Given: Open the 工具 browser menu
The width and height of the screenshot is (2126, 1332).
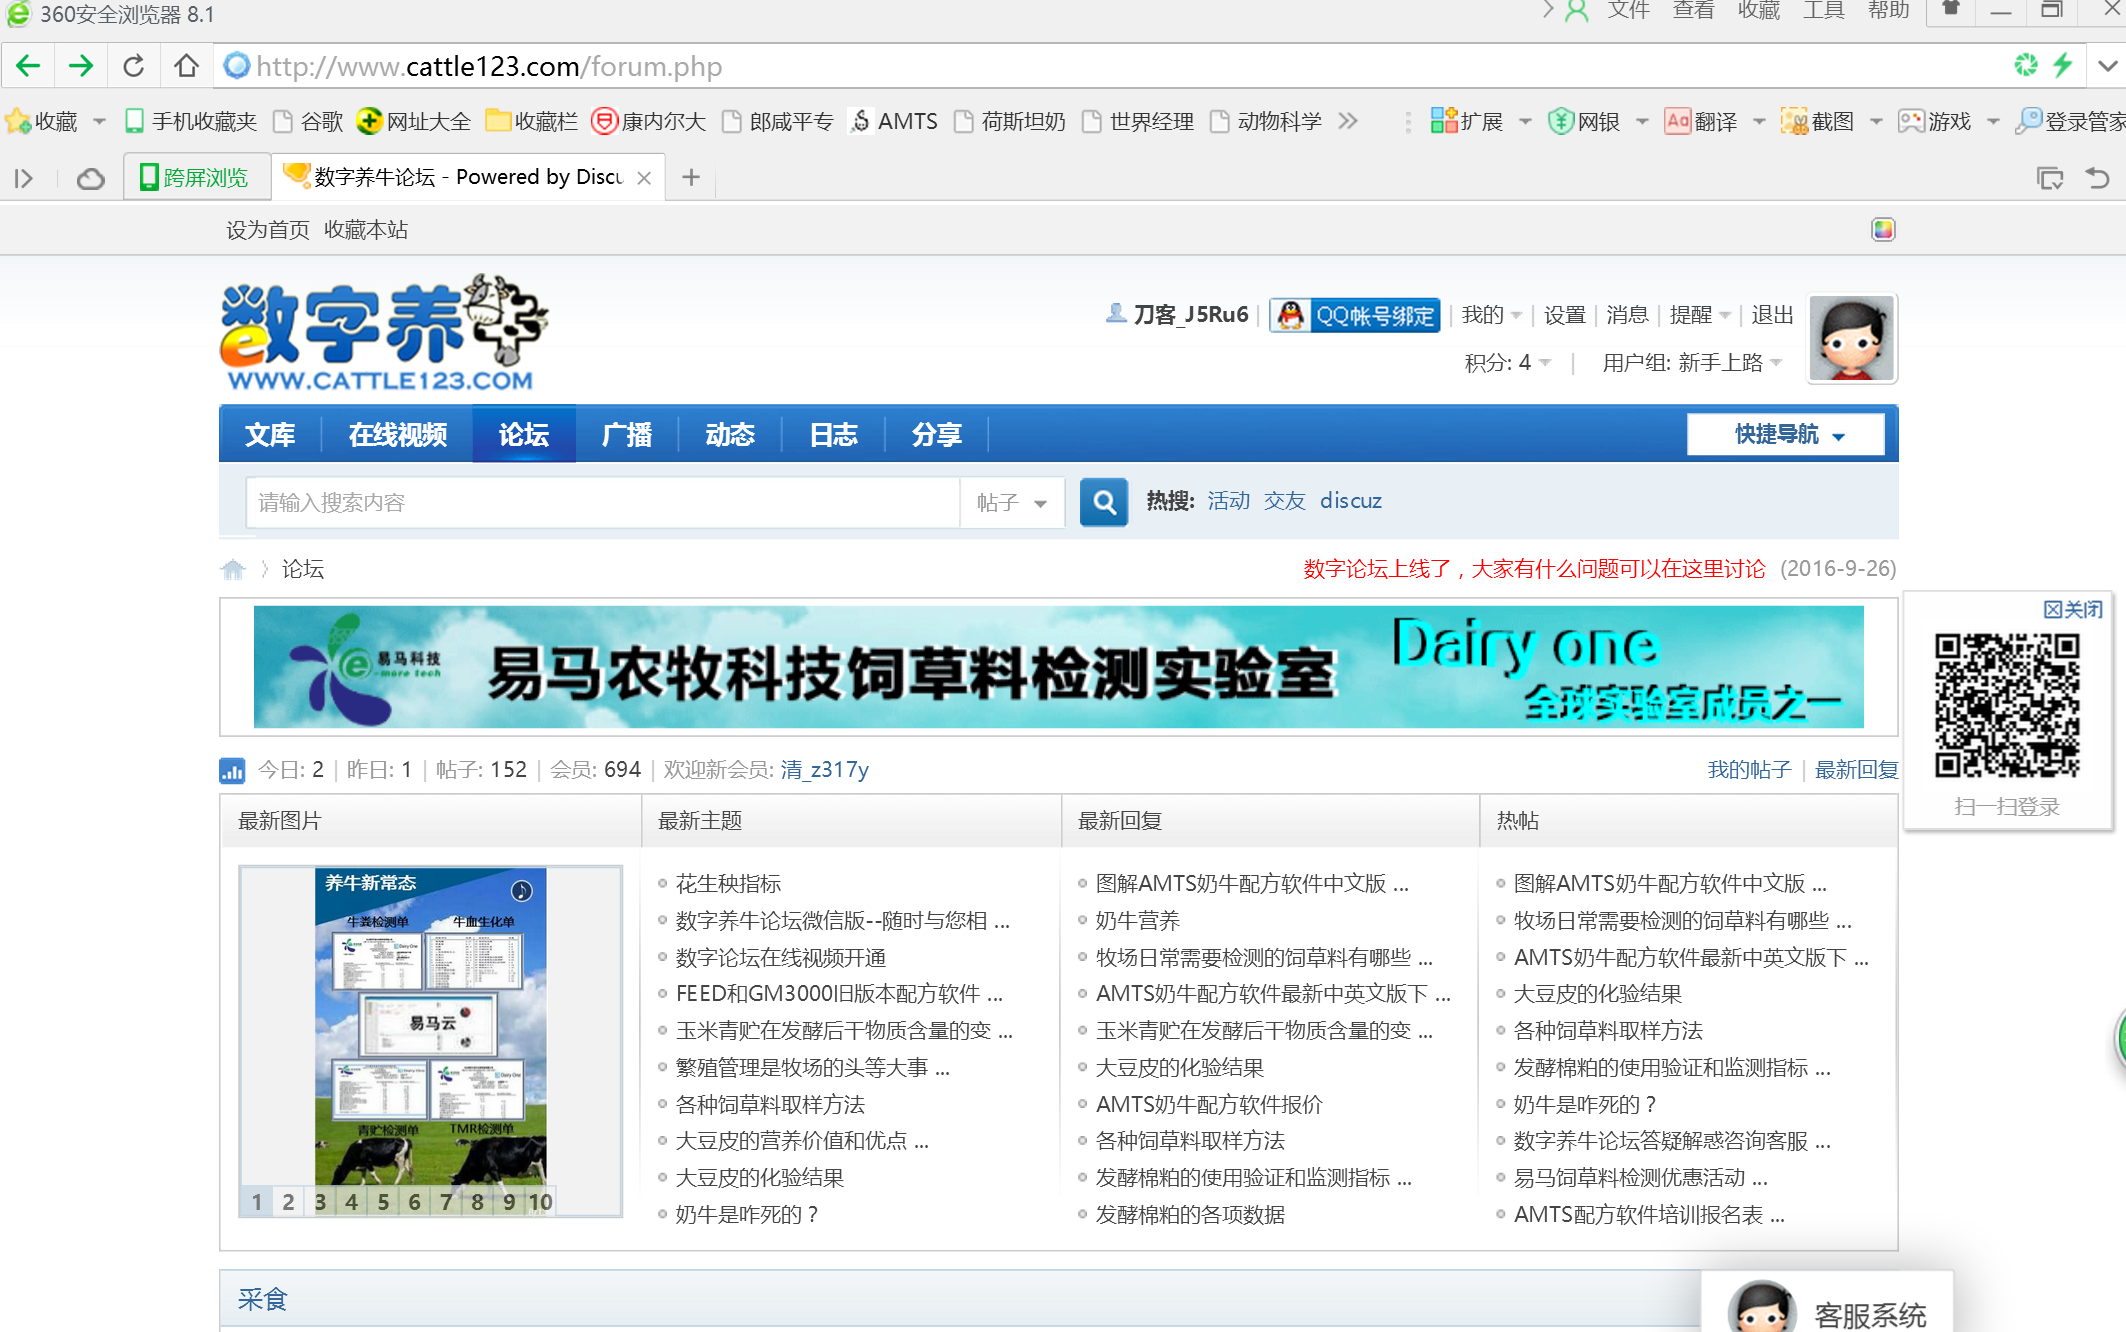Looking at the screenshot, I should (x=1823, y=11).
